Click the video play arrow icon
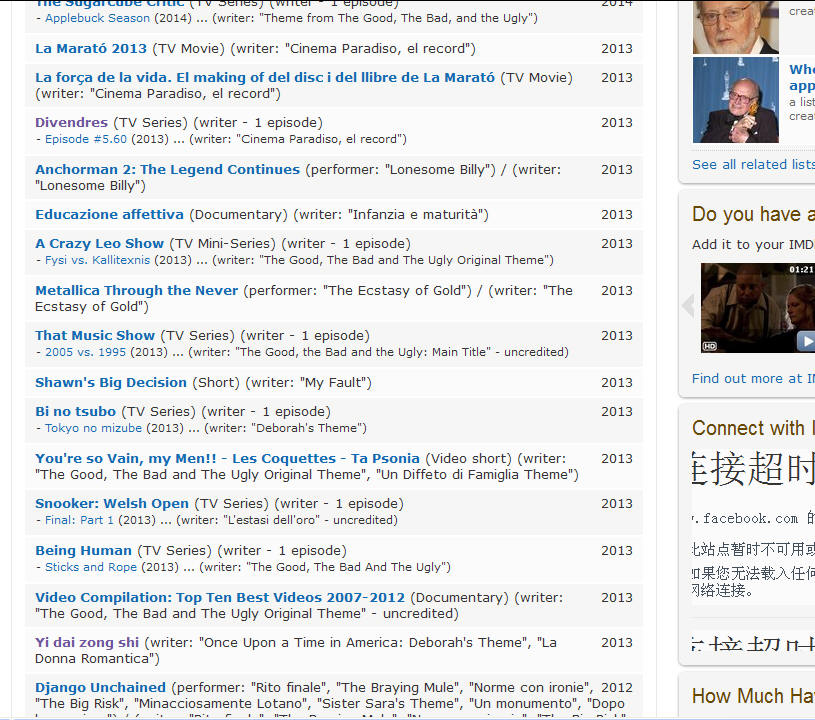 (x=806, y=342)
